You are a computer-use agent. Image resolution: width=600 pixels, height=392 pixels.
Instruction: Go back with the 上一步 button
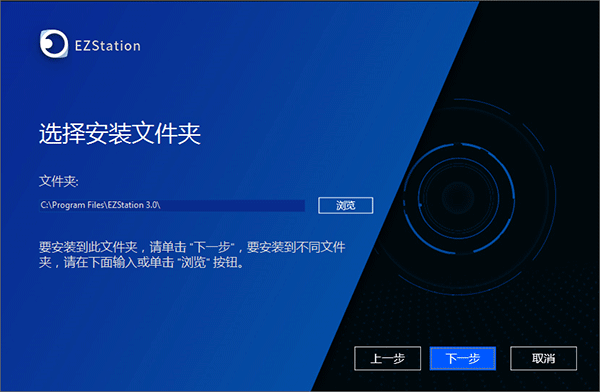coord(388,358)
